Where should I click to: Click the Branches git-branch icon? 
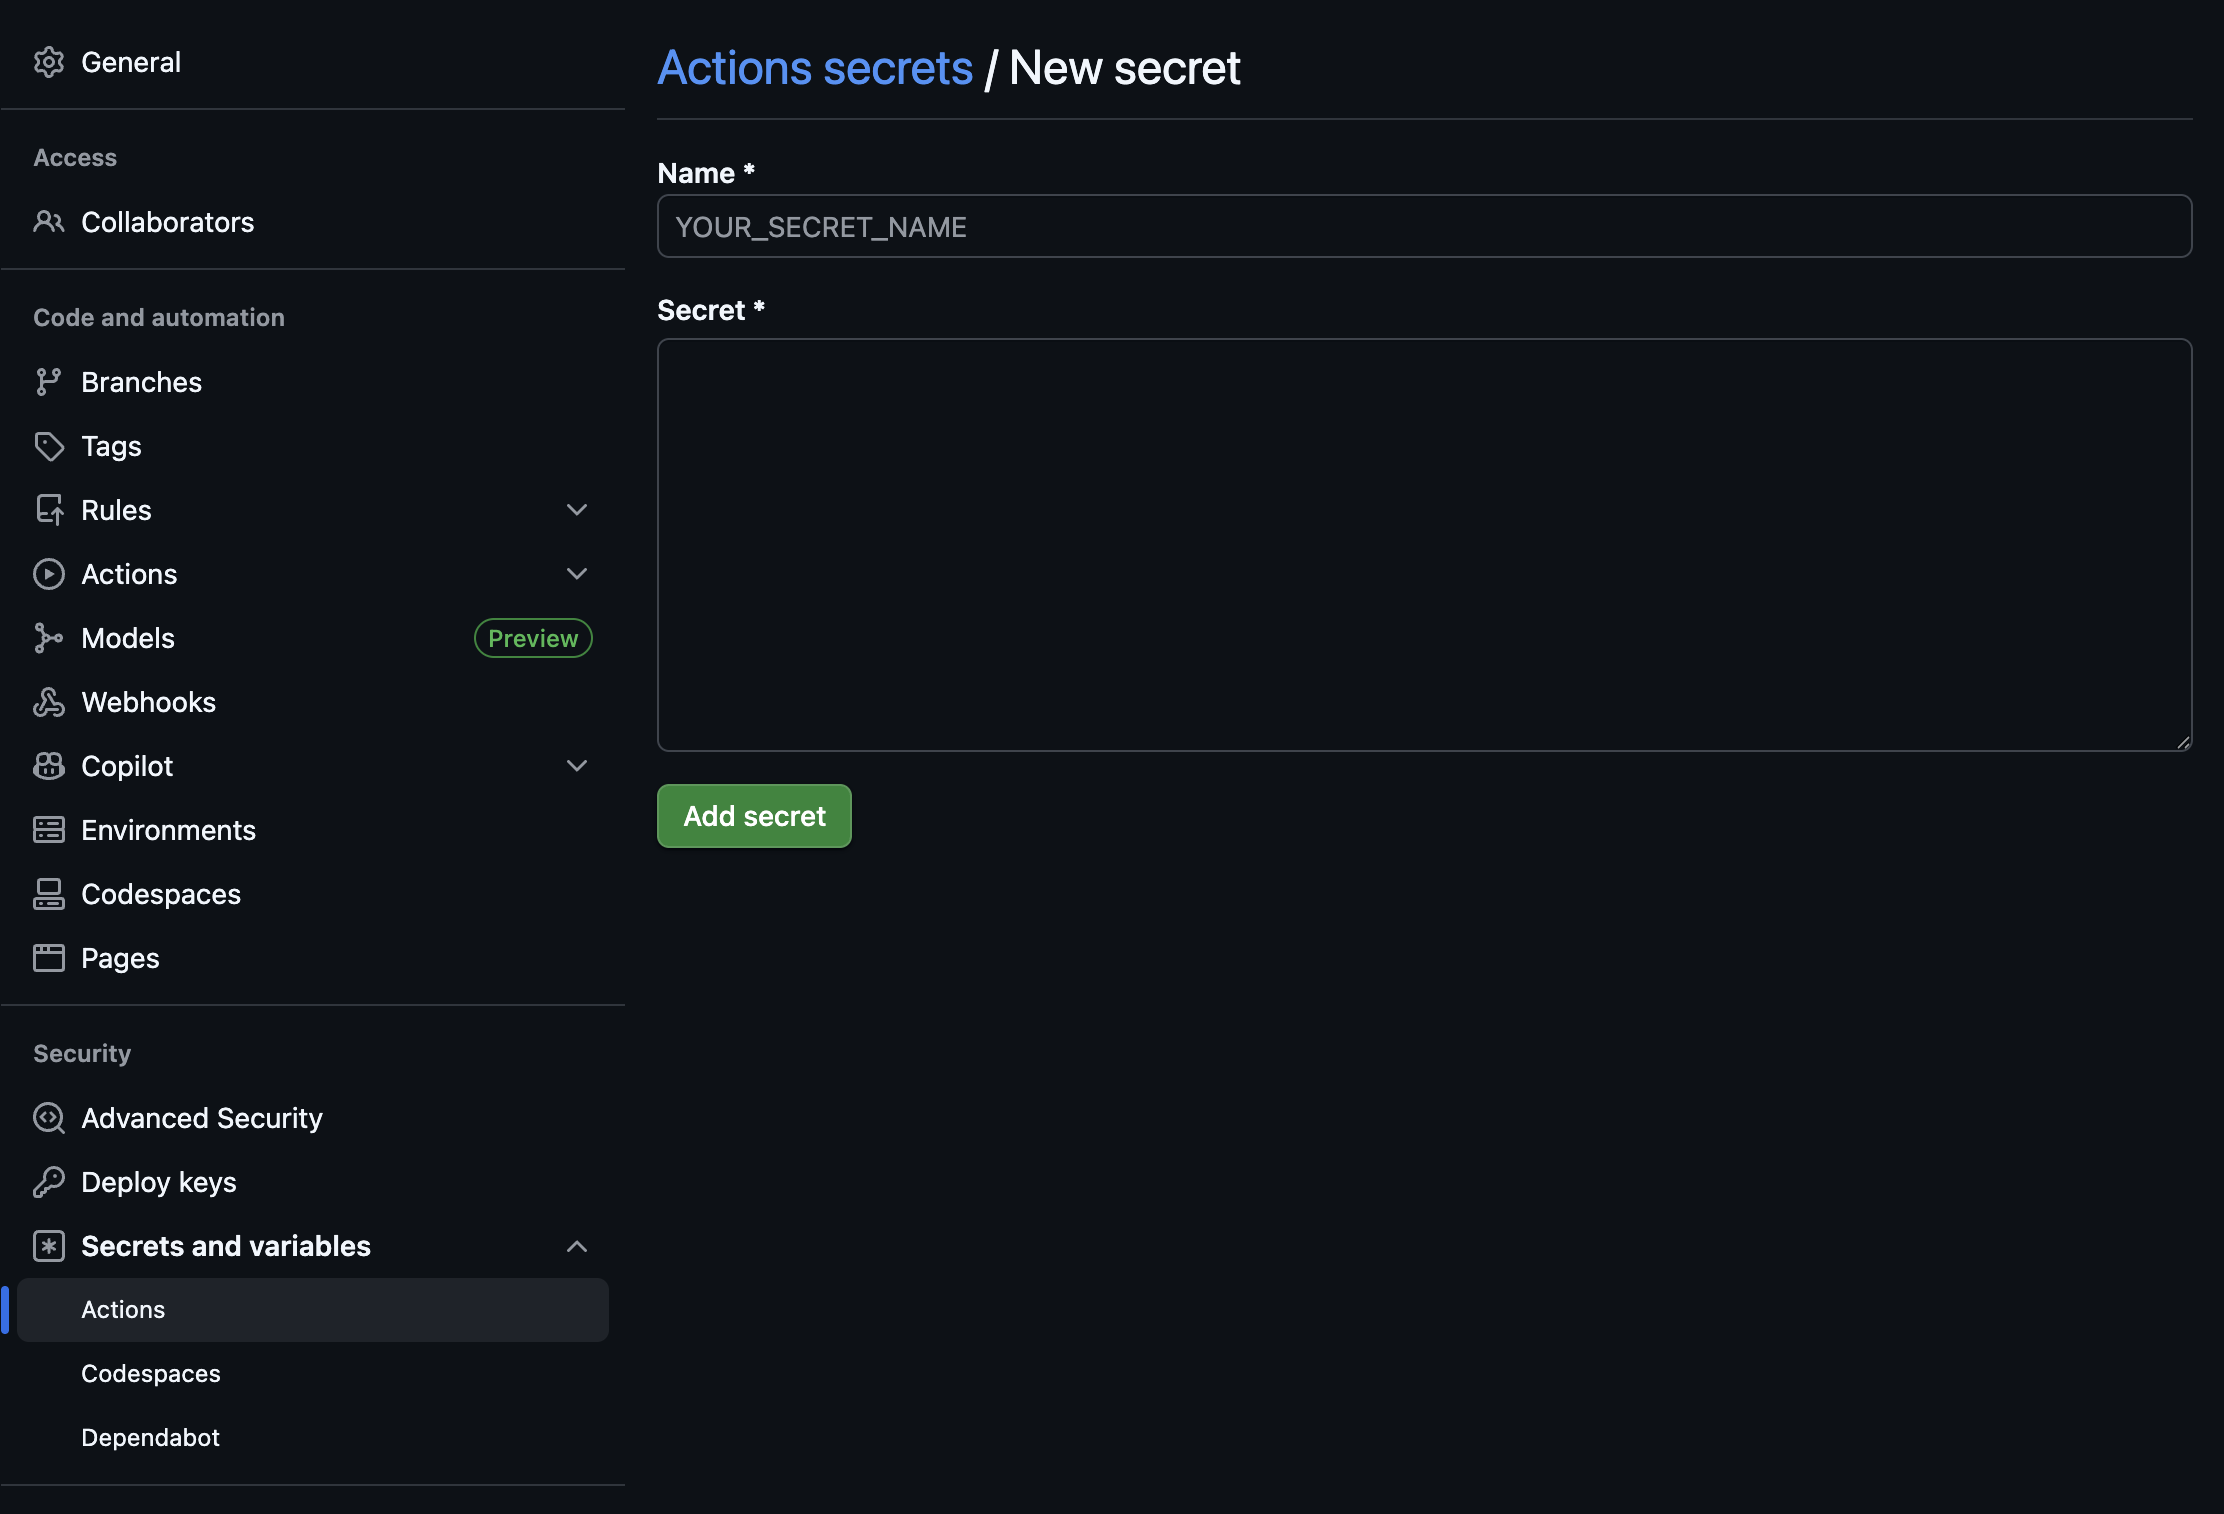pyautogui.click(x=48, y=382)
